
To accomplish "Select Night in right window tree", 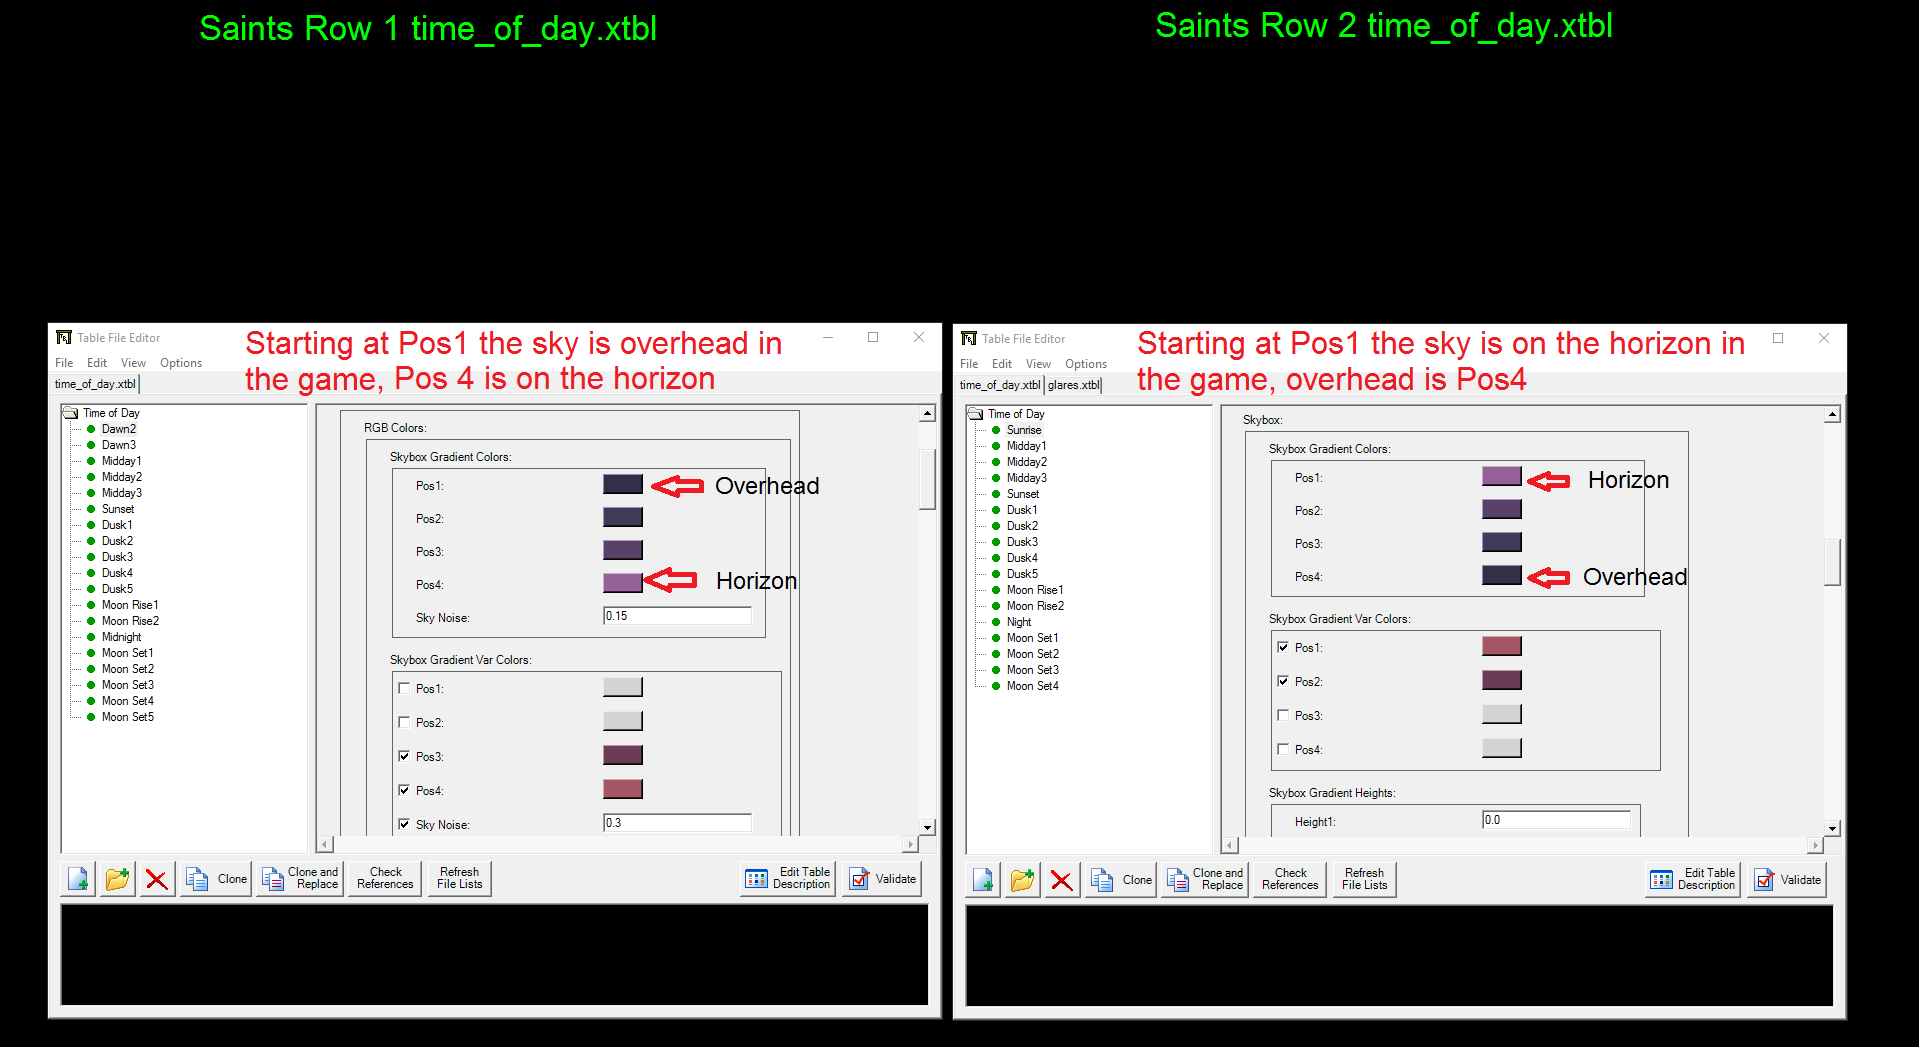I will [1019, 622].
